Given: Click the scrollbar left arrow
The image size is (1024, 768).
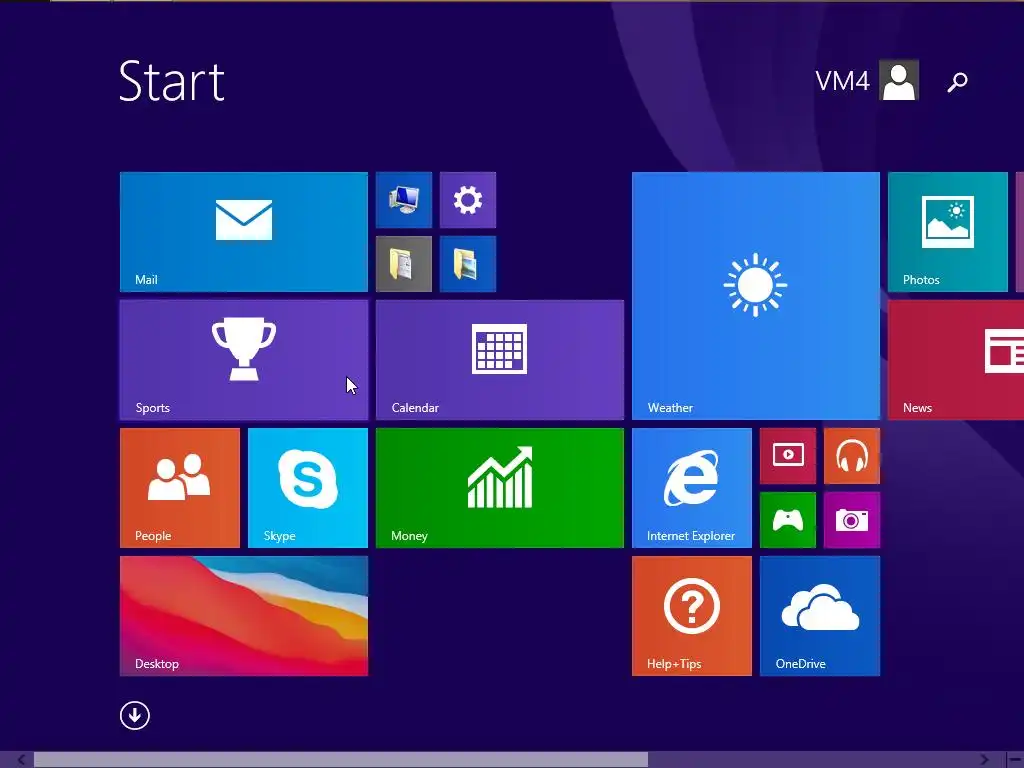Looking at the screenshot, I should (x=21, y=760).
